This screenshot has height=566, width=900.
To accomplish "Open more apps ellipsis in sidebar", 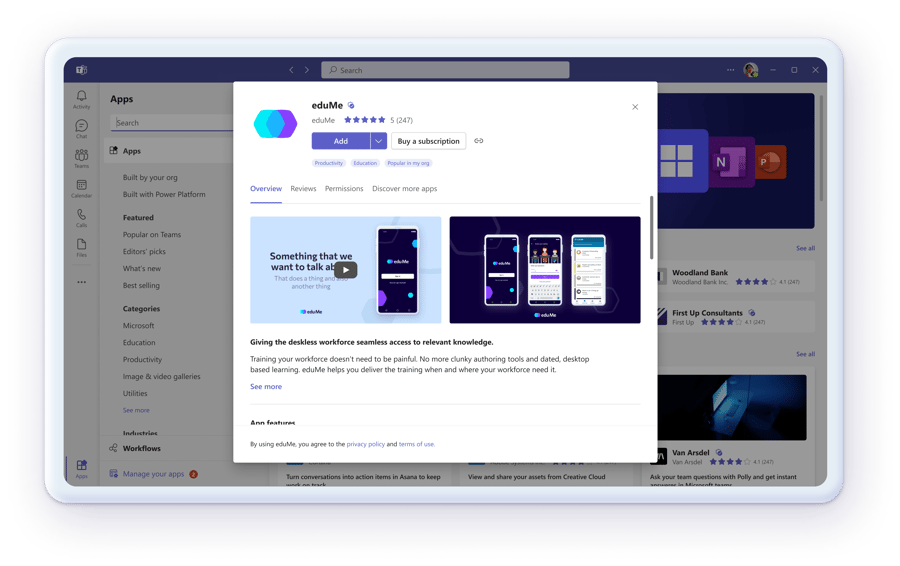I will point(82,282).
